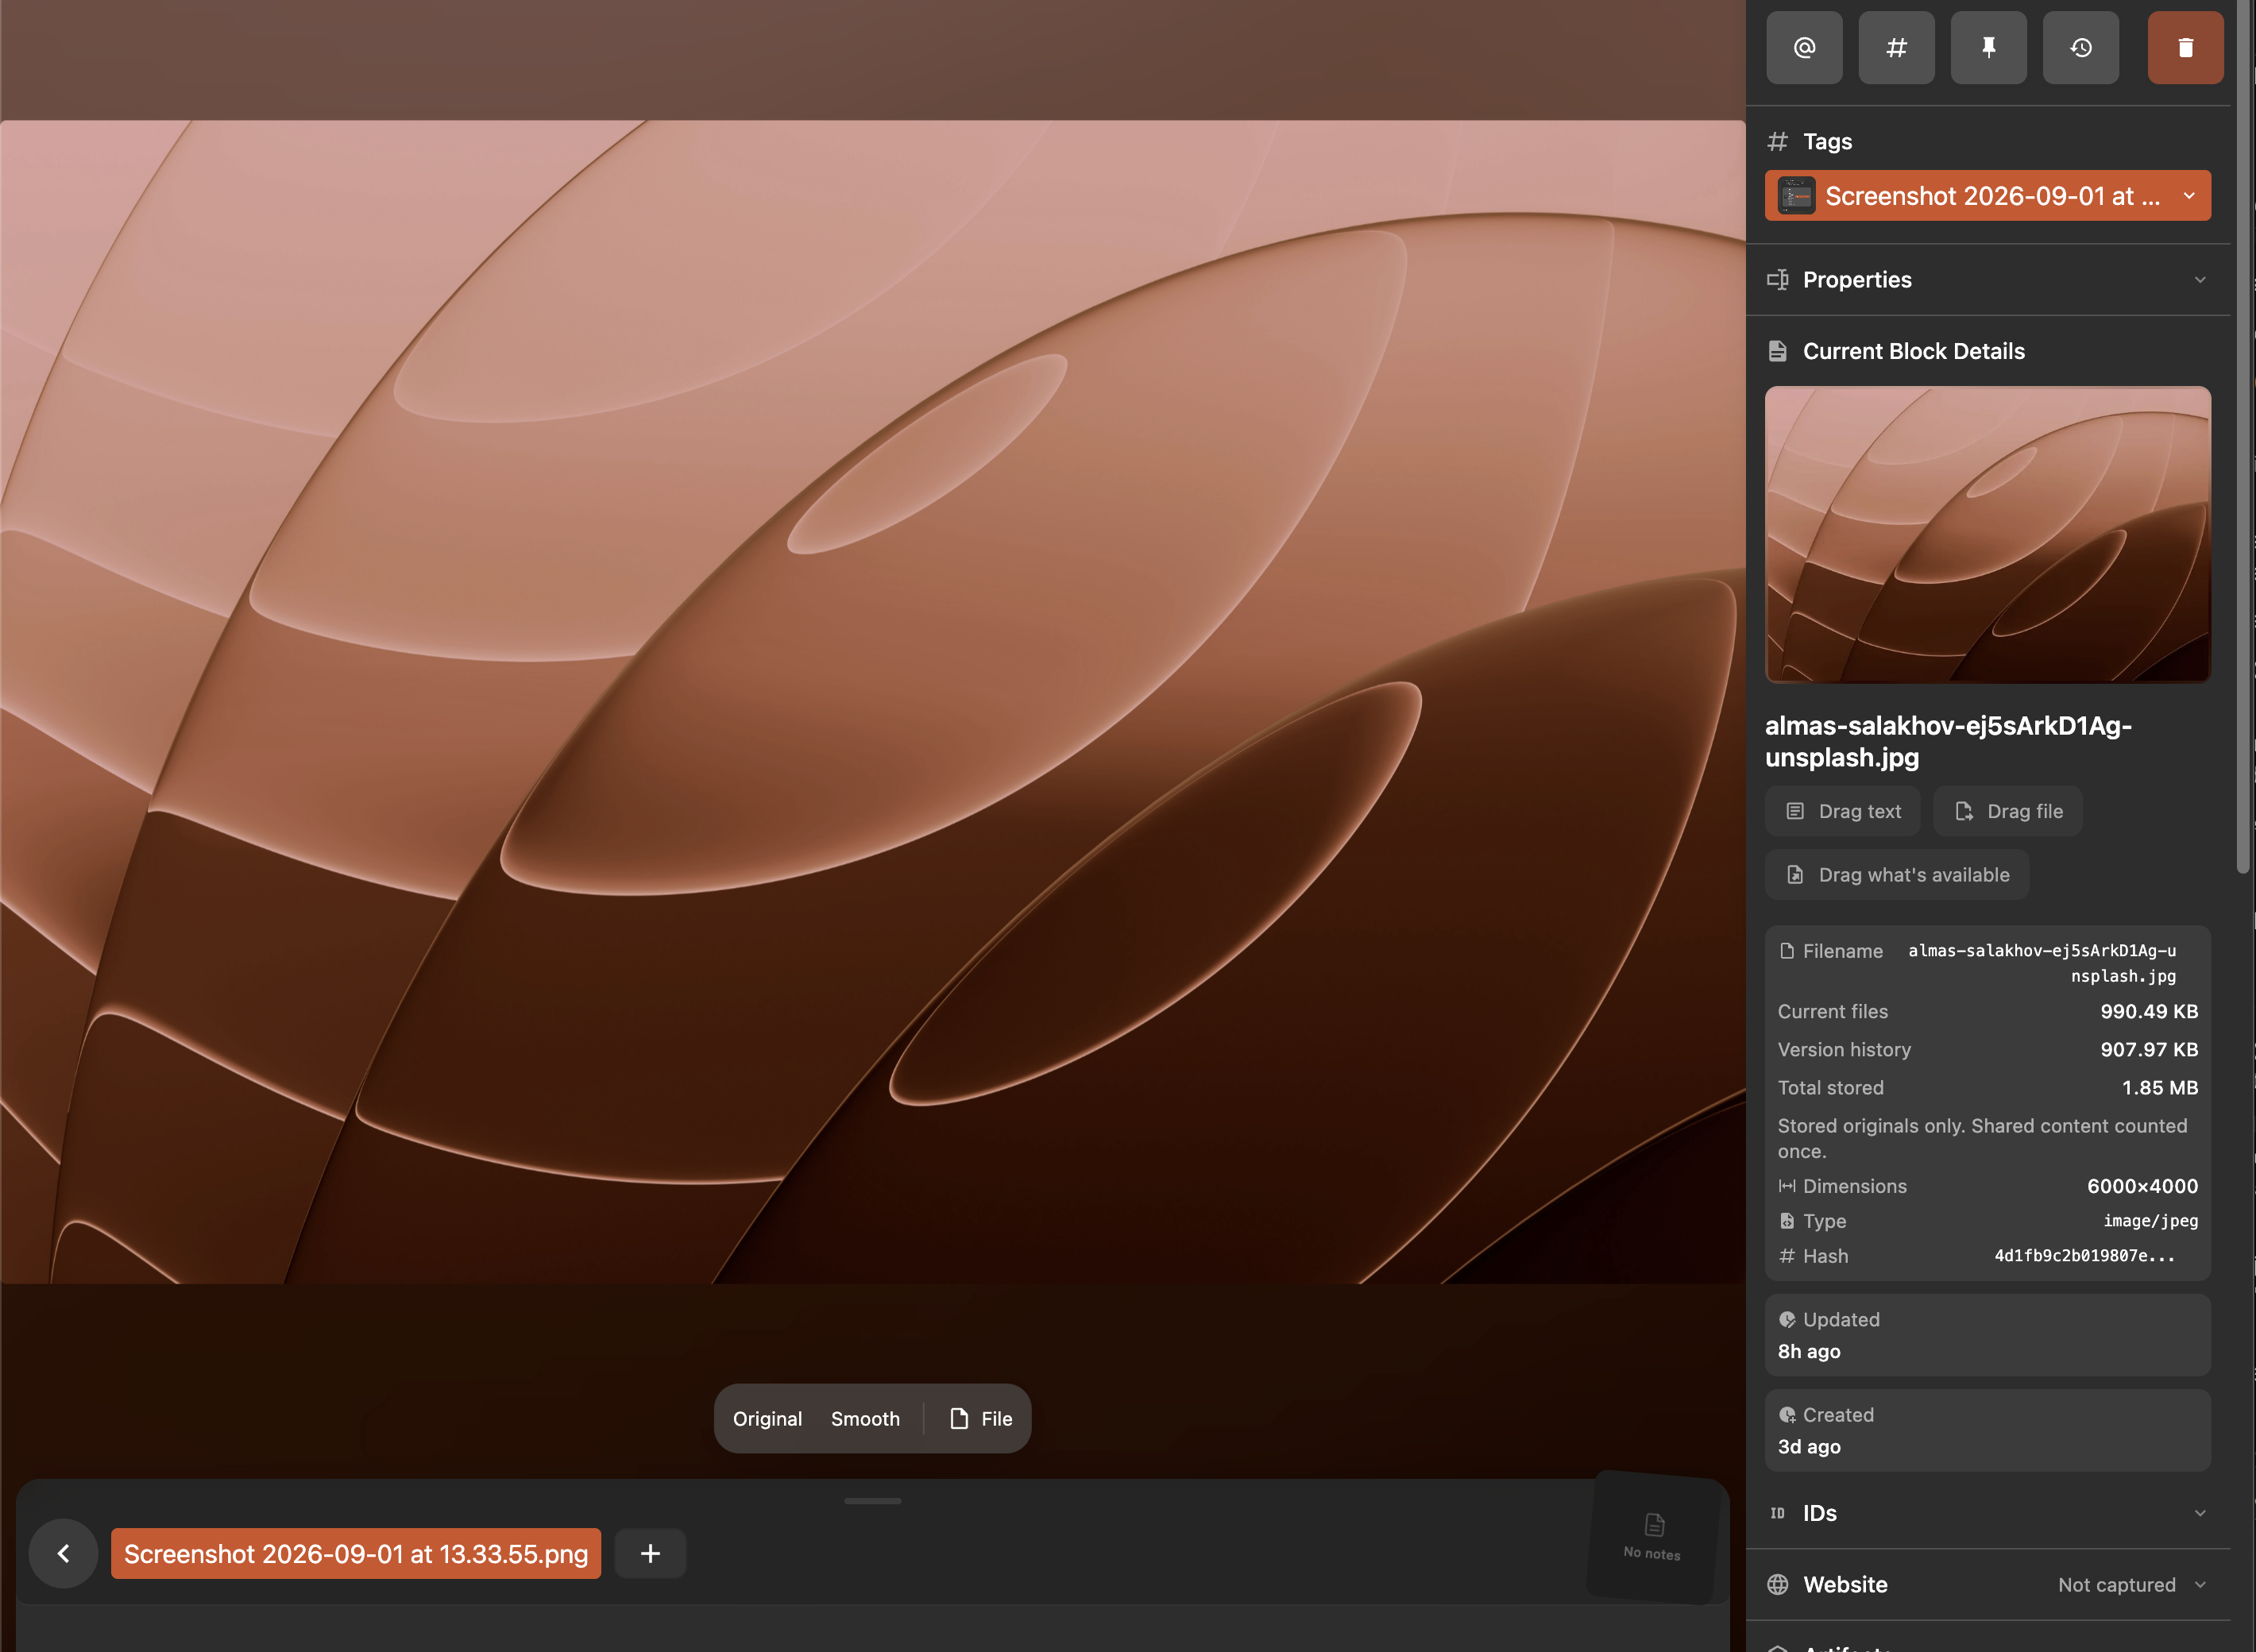Click the Current files 990.49 KB value

coord(2149,1011)
